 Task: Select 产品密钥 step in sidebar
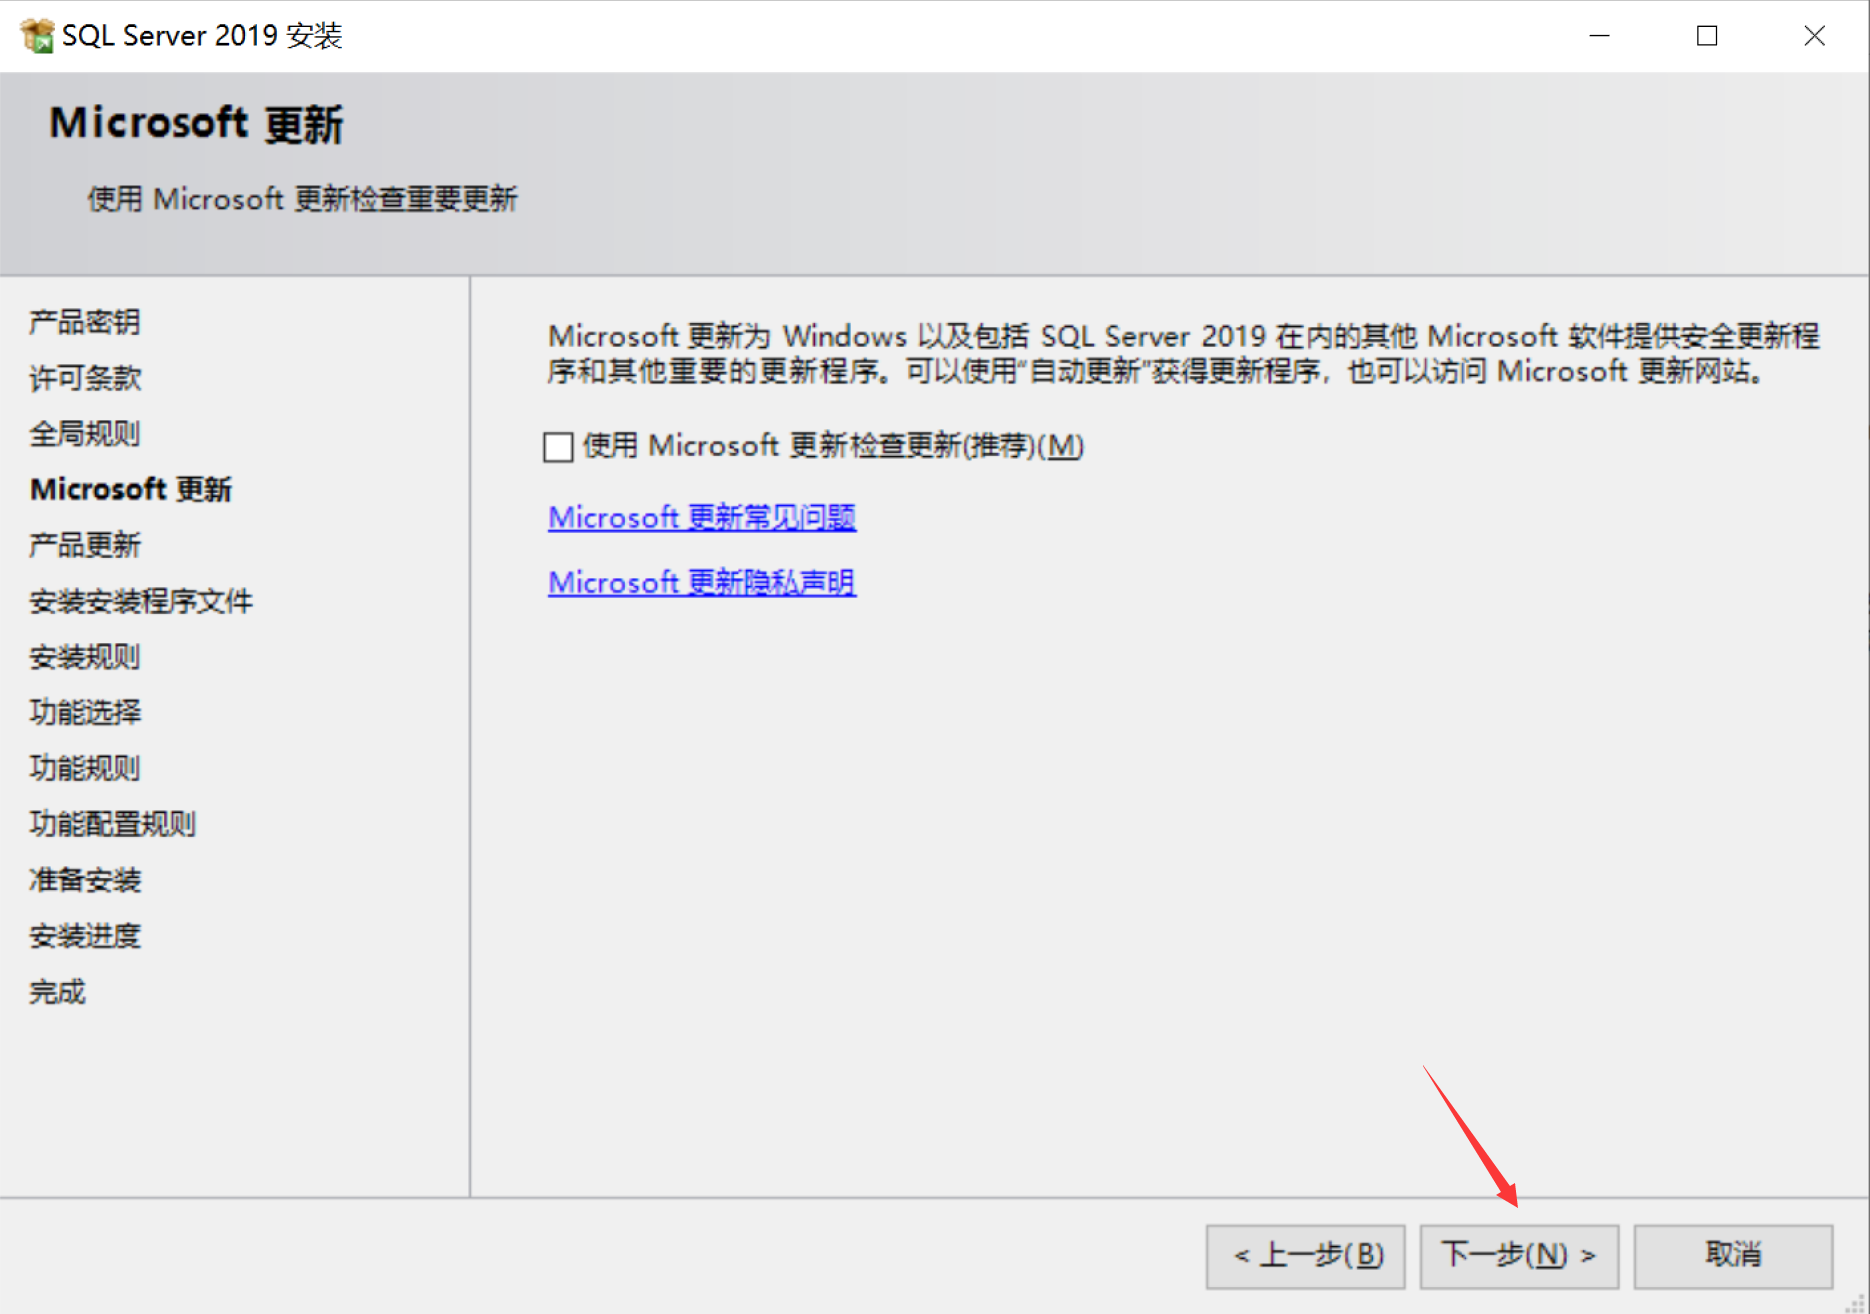click(85, 322)
